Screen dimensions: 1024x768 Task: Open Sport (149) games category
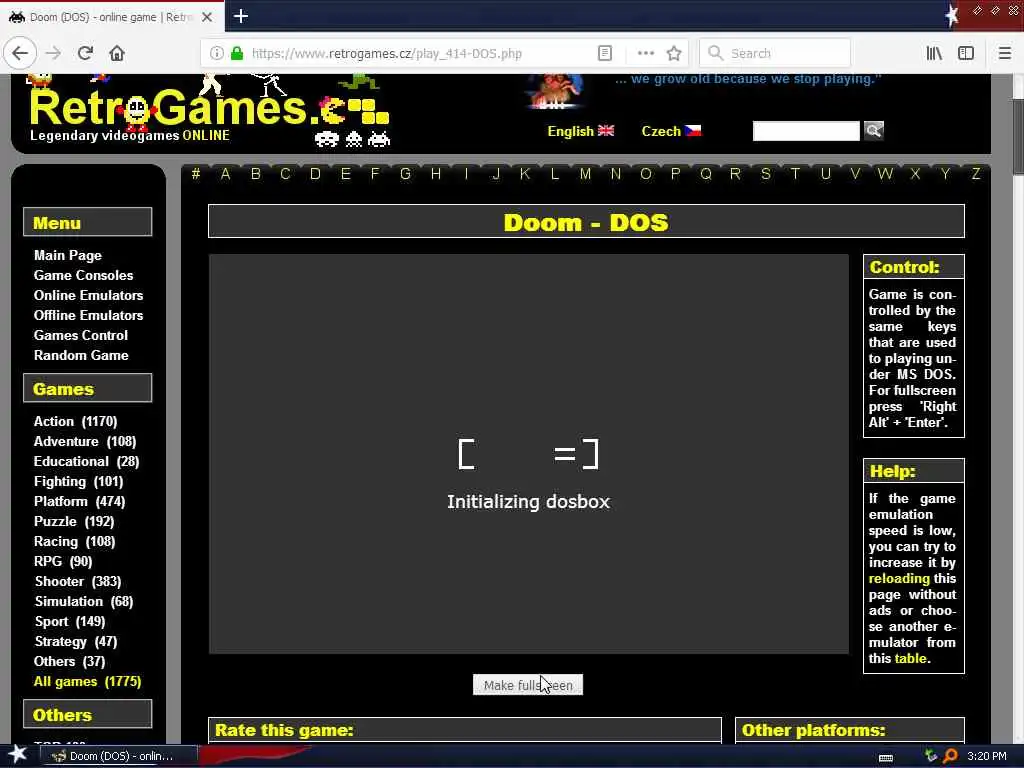click(69, 622)
